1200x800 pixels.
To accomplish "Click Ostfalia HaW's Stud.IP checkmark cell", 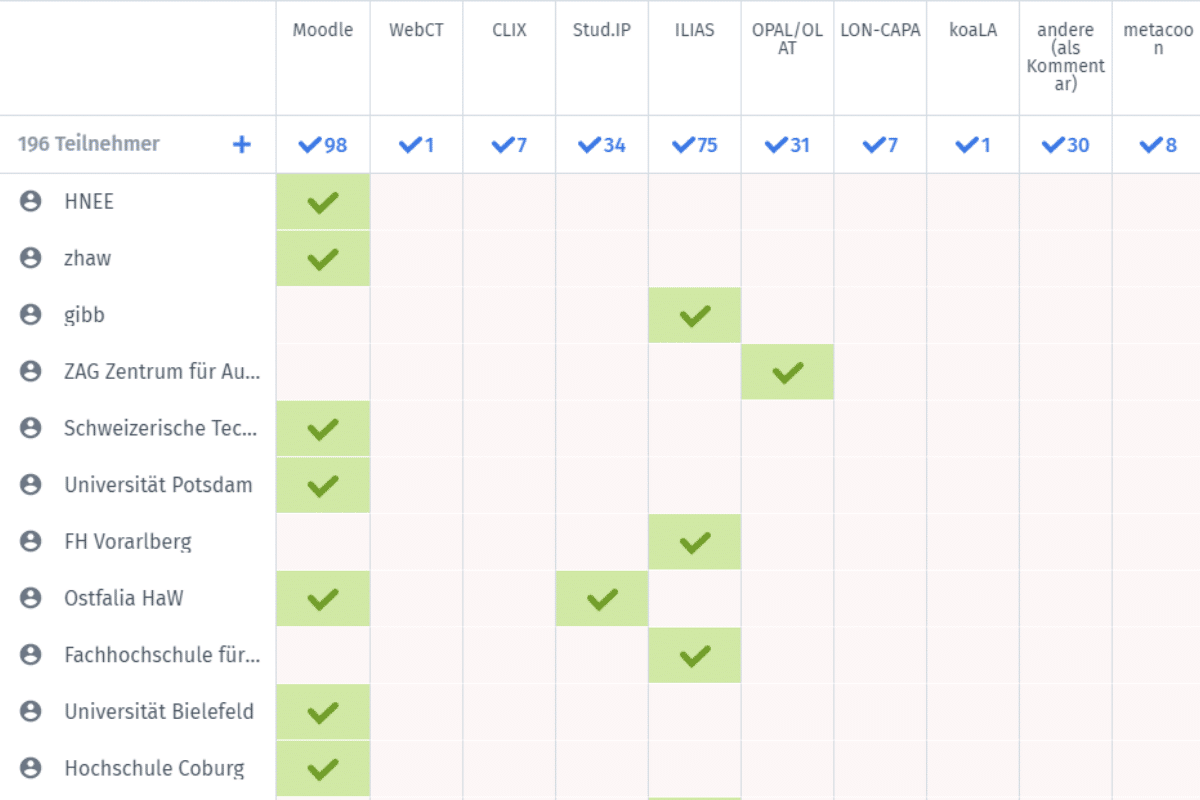I will click(x=601, y=599).
